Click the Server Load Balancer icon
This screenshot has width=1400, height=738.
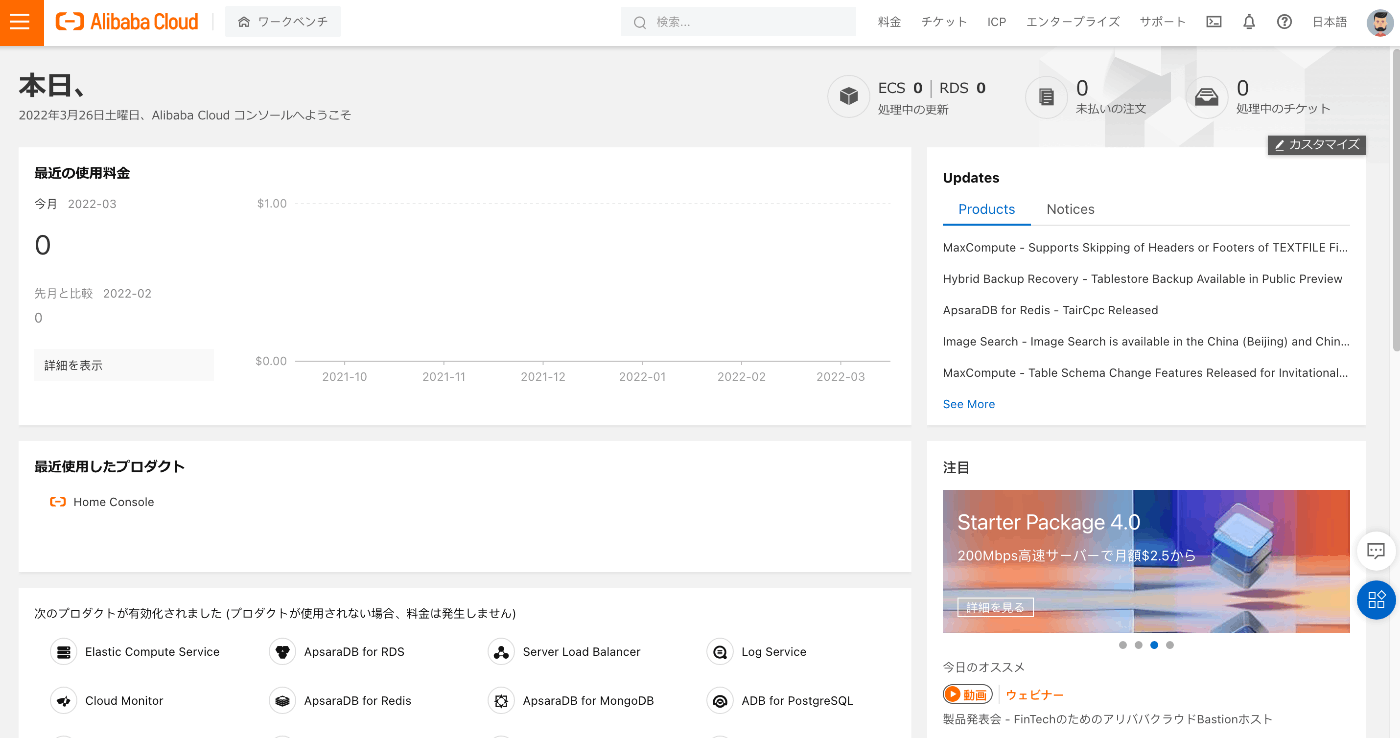[501, 652]
